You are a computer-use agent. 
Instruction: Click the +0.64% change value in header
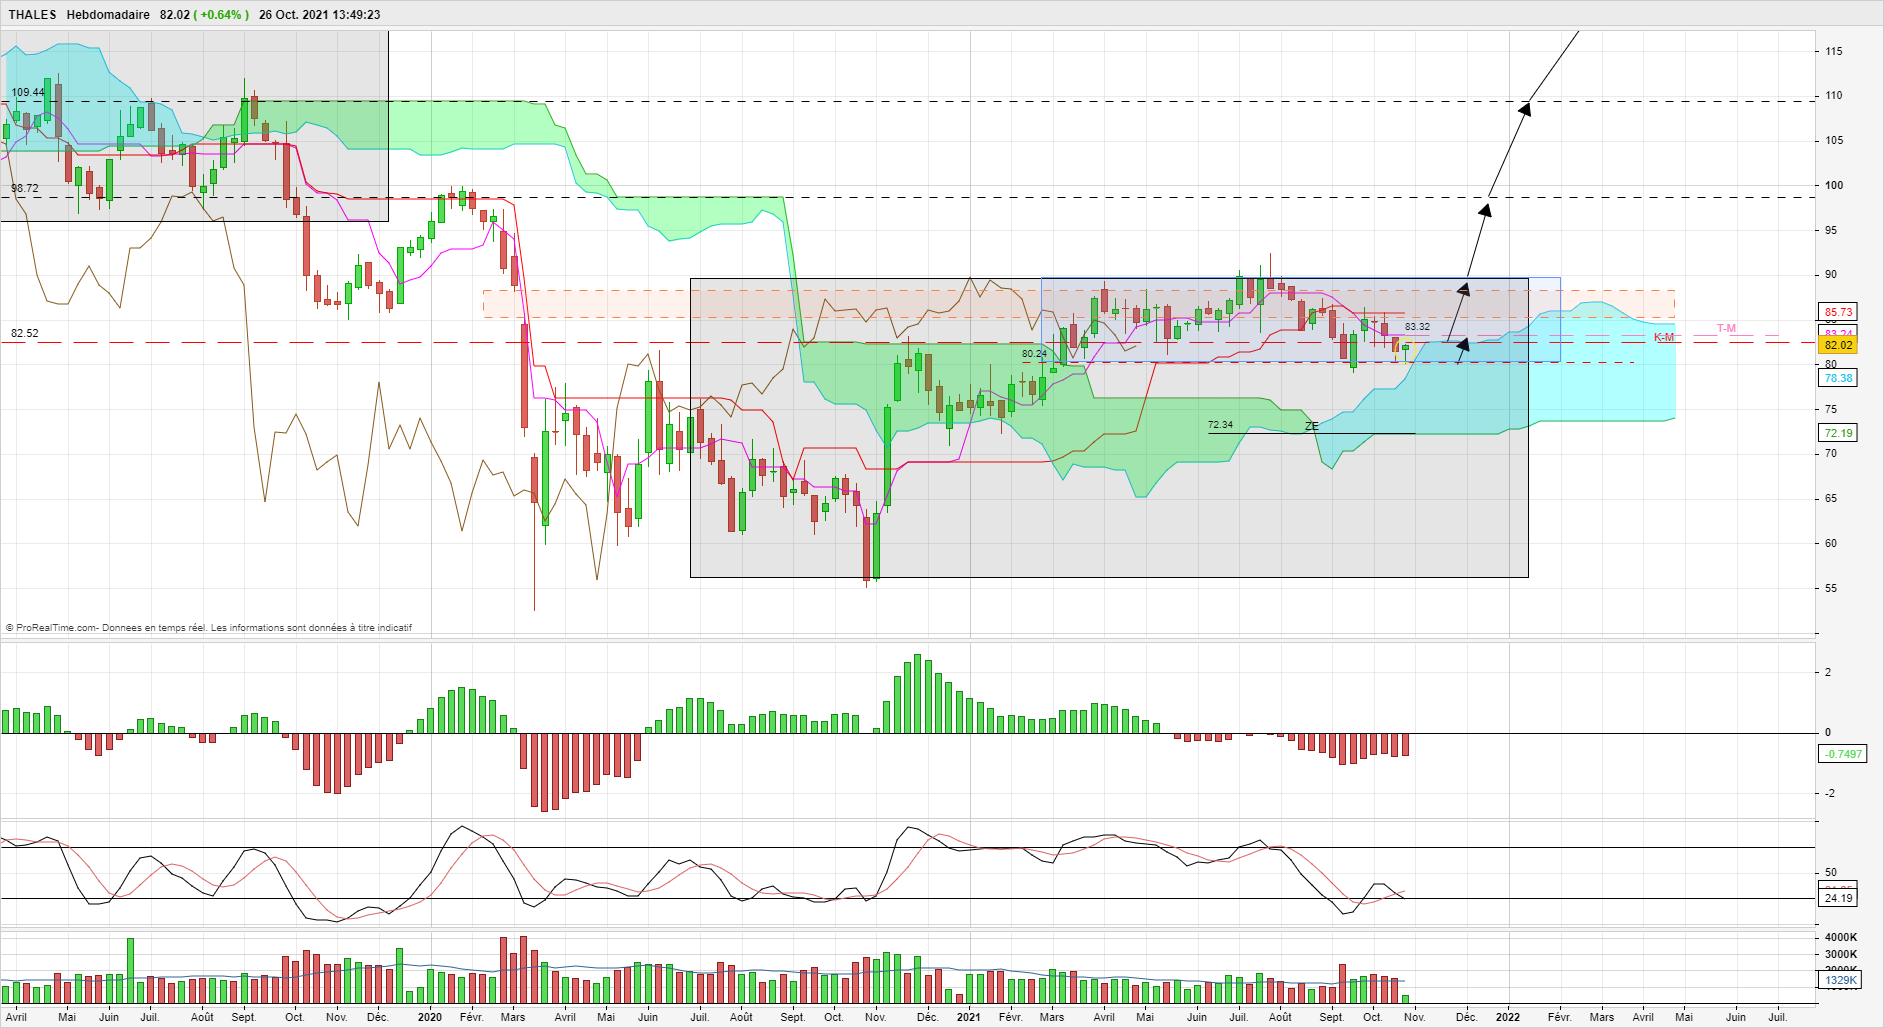(221, 15)
